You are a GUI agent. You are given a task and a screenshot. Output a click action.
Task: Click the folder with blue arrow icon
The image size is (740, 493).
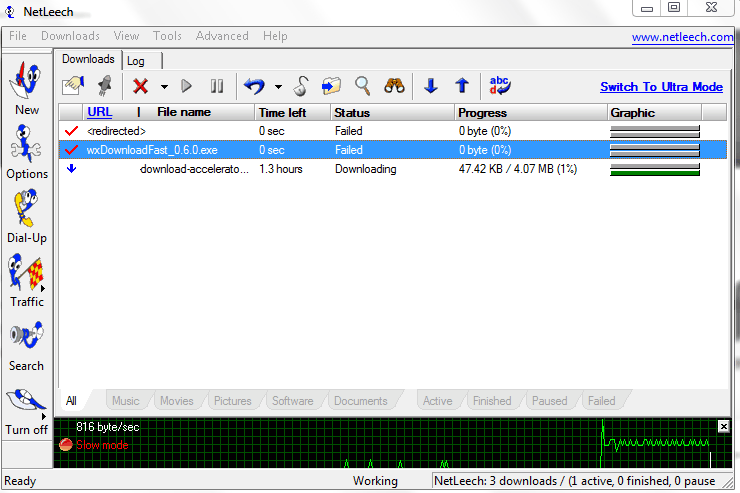point(331,86)
